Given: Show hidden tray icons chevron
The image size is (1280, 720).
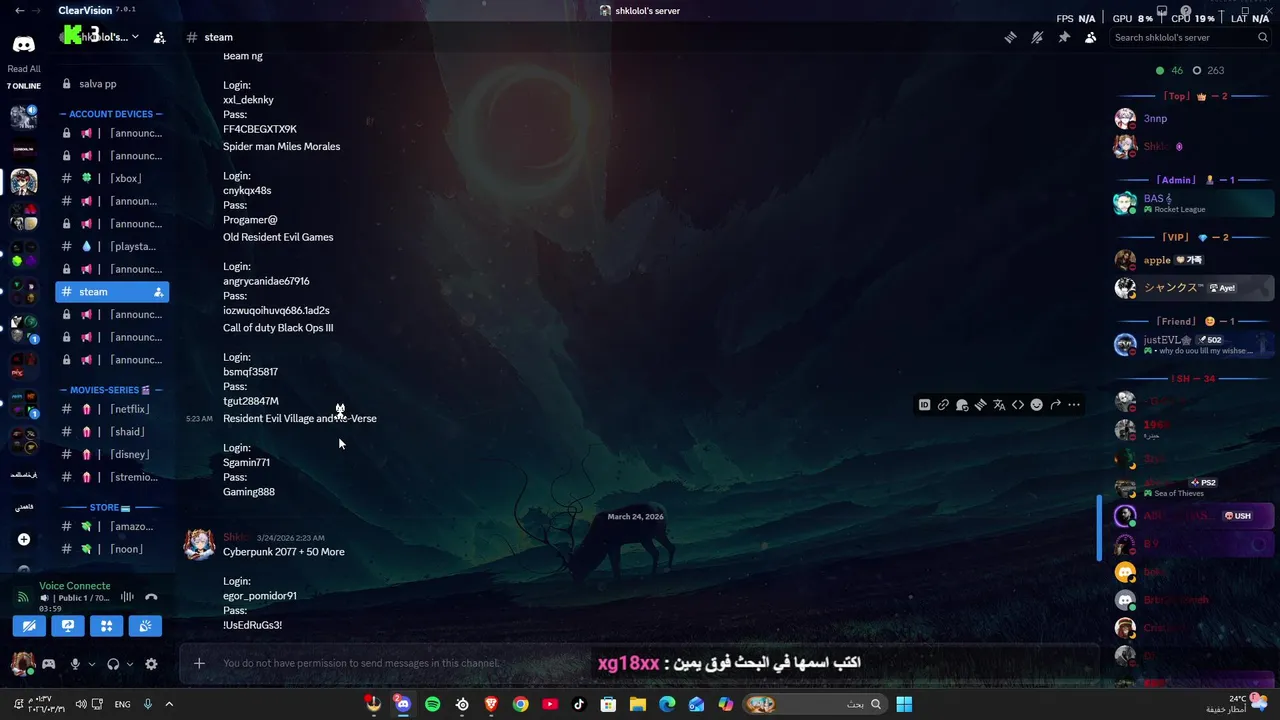Looking at the screenshot, I should tap(169, 704).
